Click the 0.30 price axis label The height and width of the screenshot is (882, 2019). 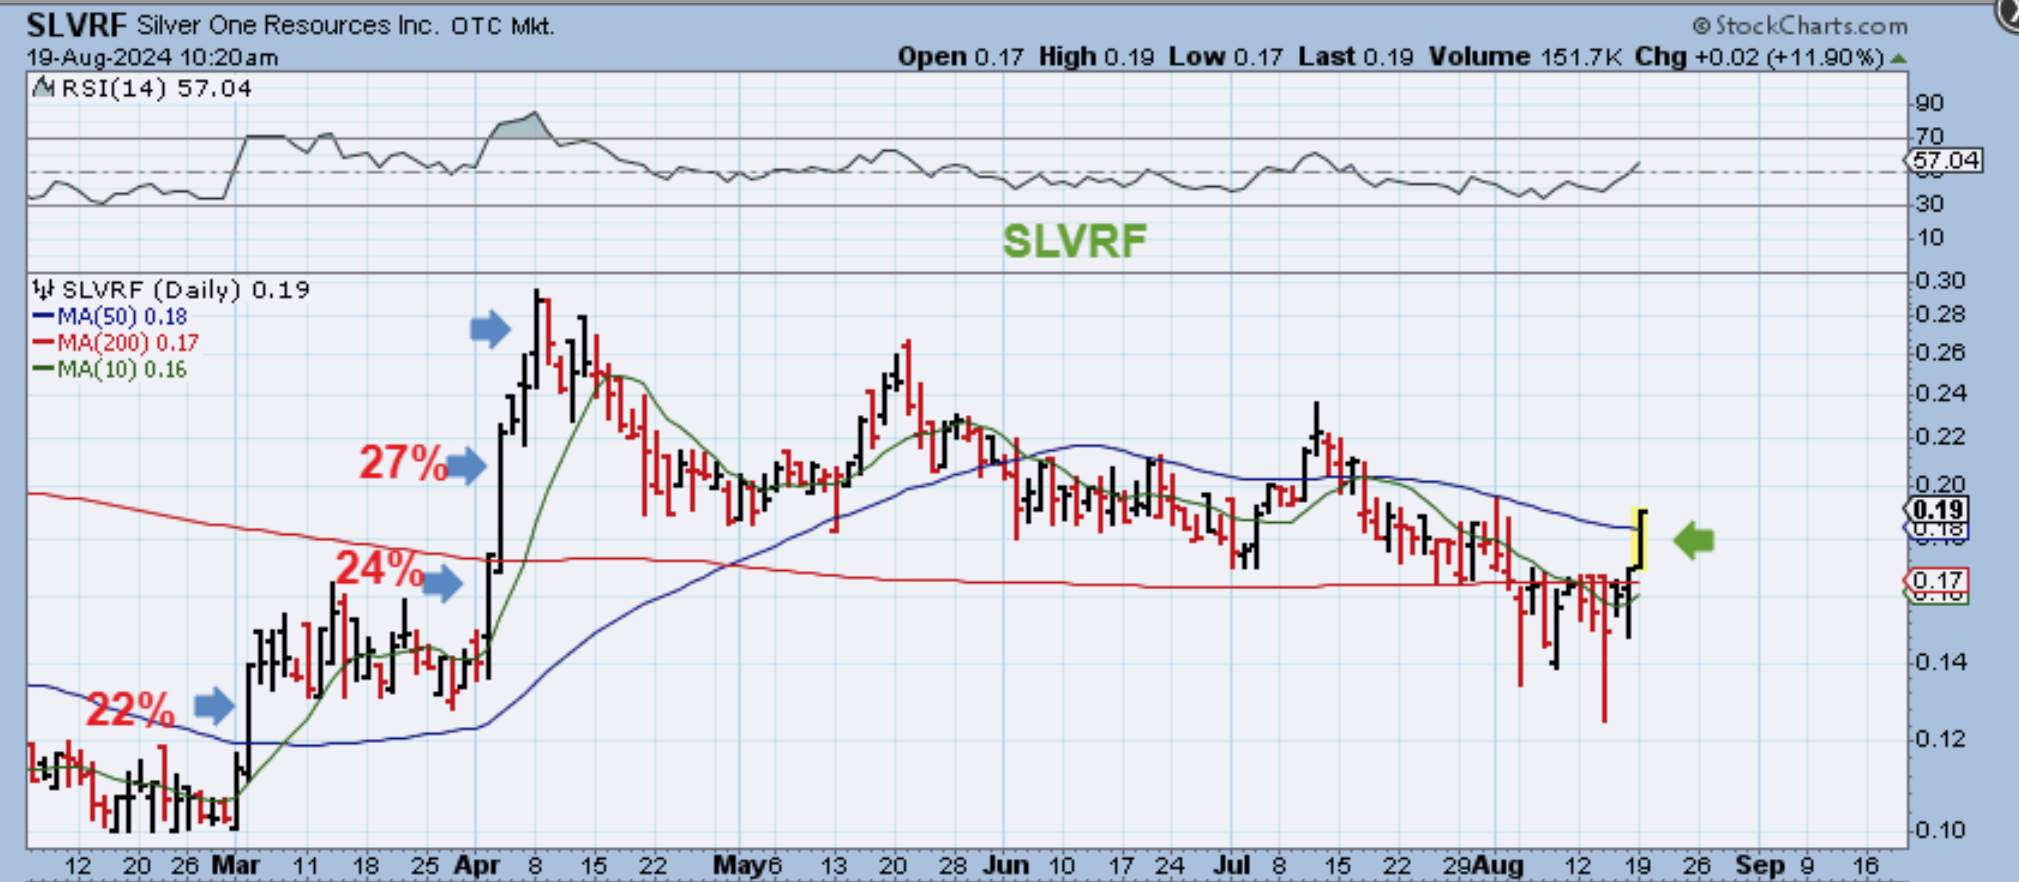pos(1938,281)
